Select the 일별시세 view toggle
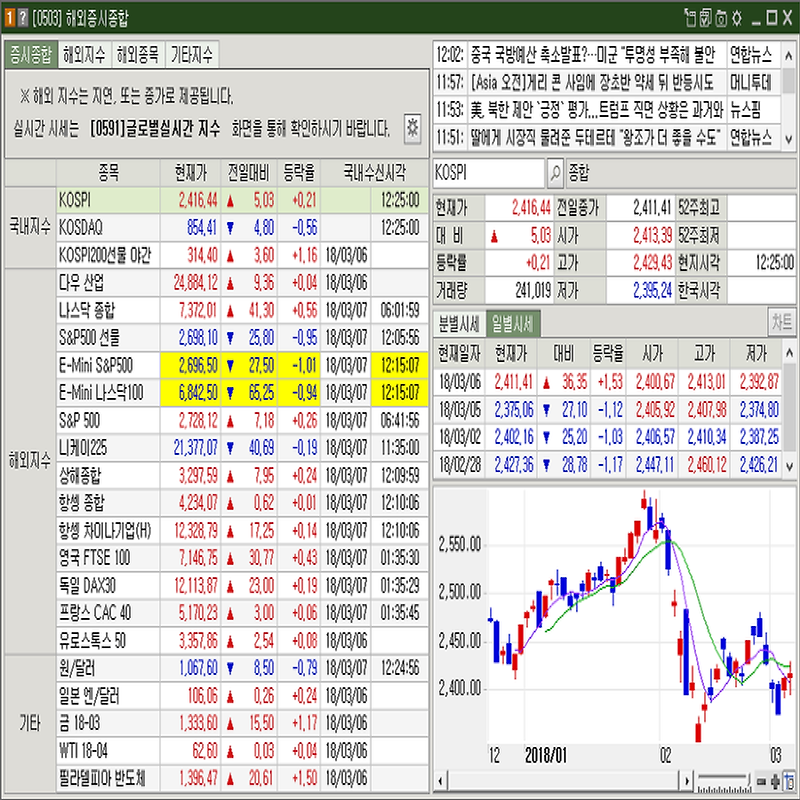The height and width of the screenshot is (800, 800). pyautogui.click(x=512, y=323)
